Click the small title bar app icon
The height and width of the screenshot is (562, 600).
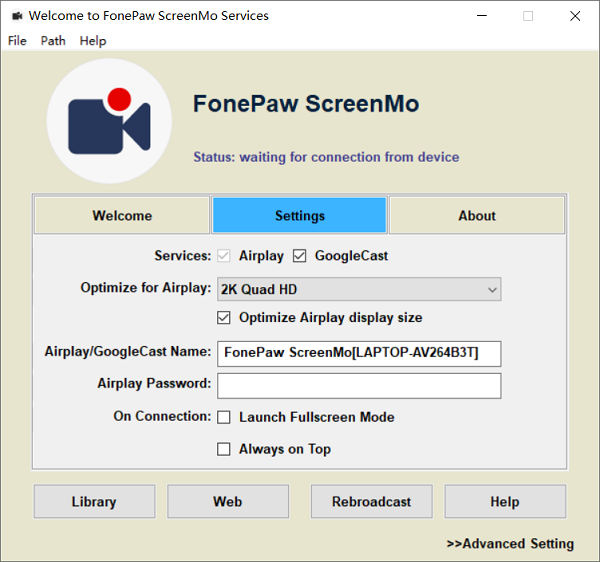16,16
